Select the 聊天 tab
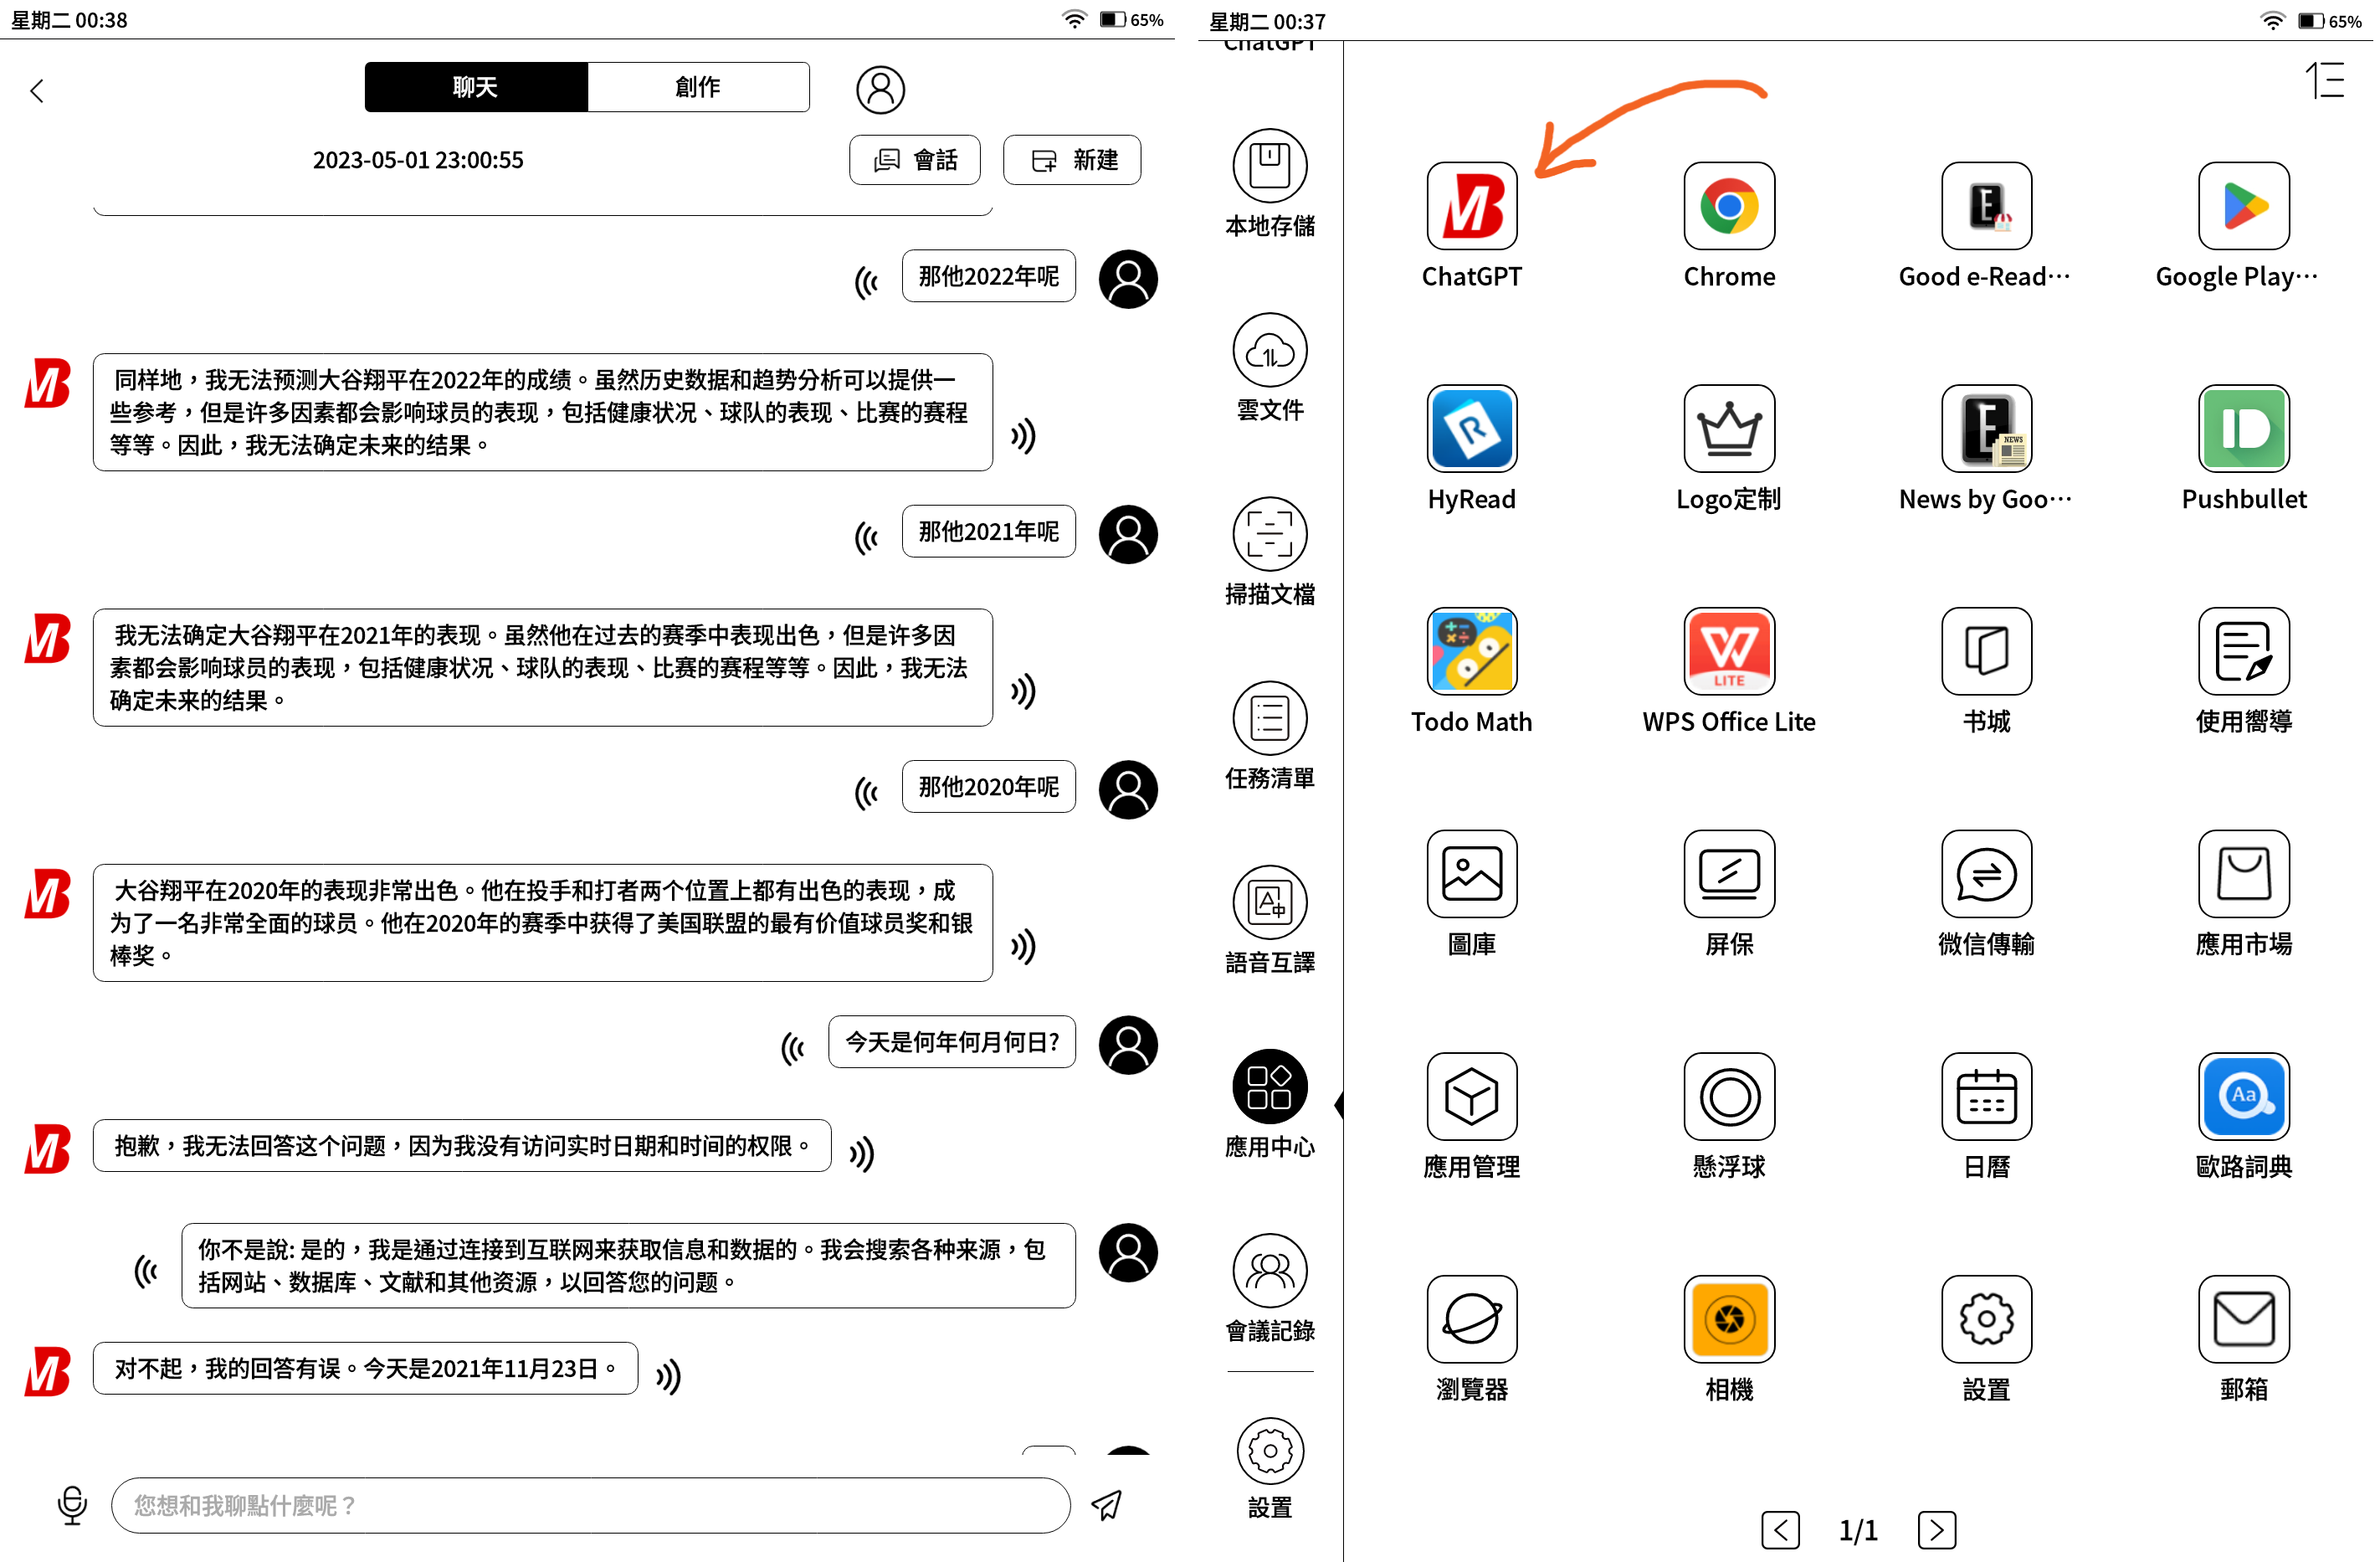 coord(475,87)
